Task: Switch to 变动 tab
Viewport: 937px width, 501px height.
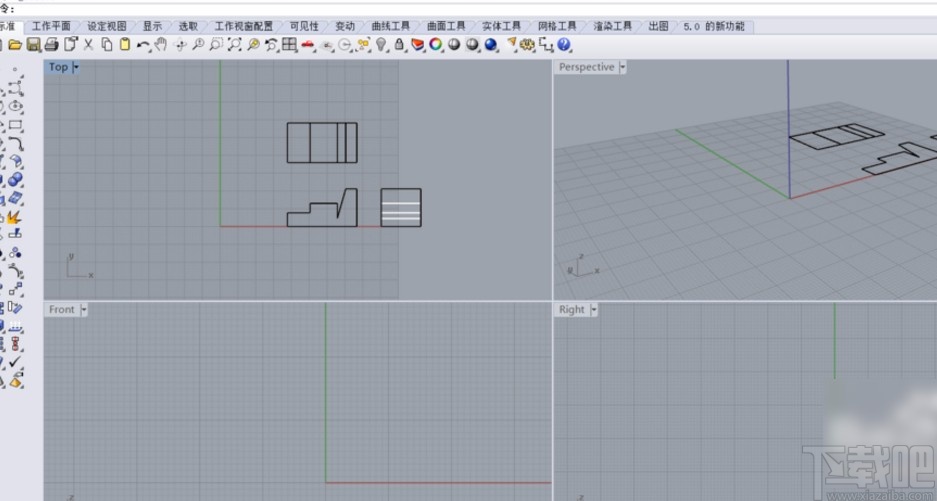Action: pyautogui.click(x=345, y=26)
